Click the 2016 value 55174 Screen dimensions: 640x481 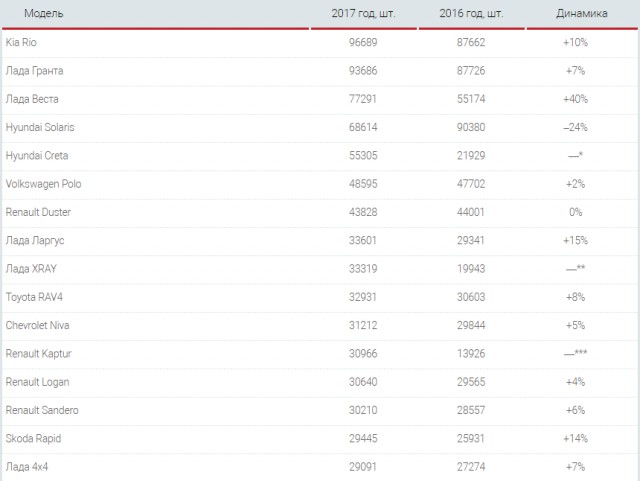471,99
